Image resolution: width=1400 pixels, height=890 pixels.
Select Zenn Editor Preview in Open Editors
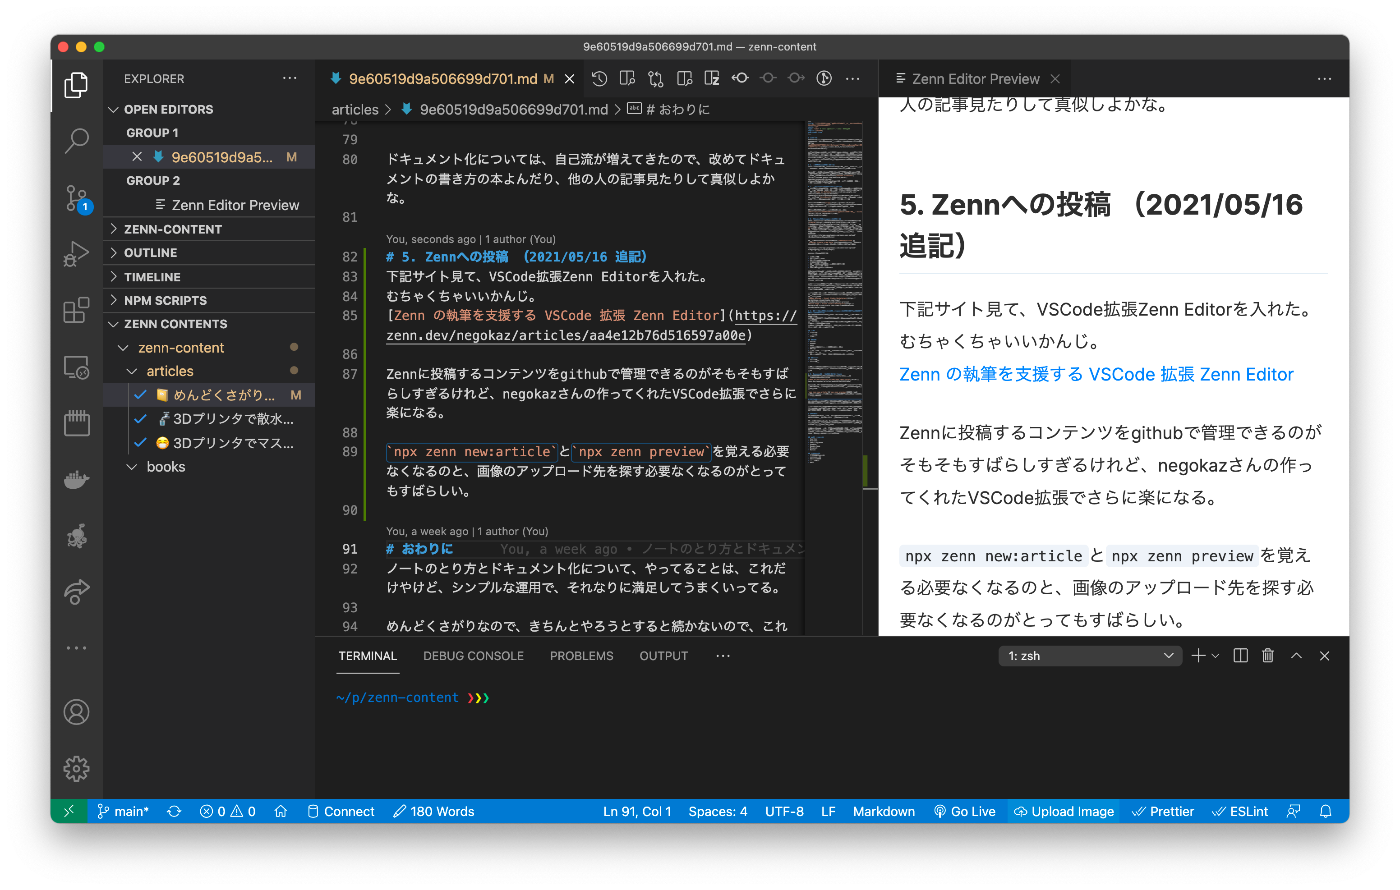click(x=209, y=205)
